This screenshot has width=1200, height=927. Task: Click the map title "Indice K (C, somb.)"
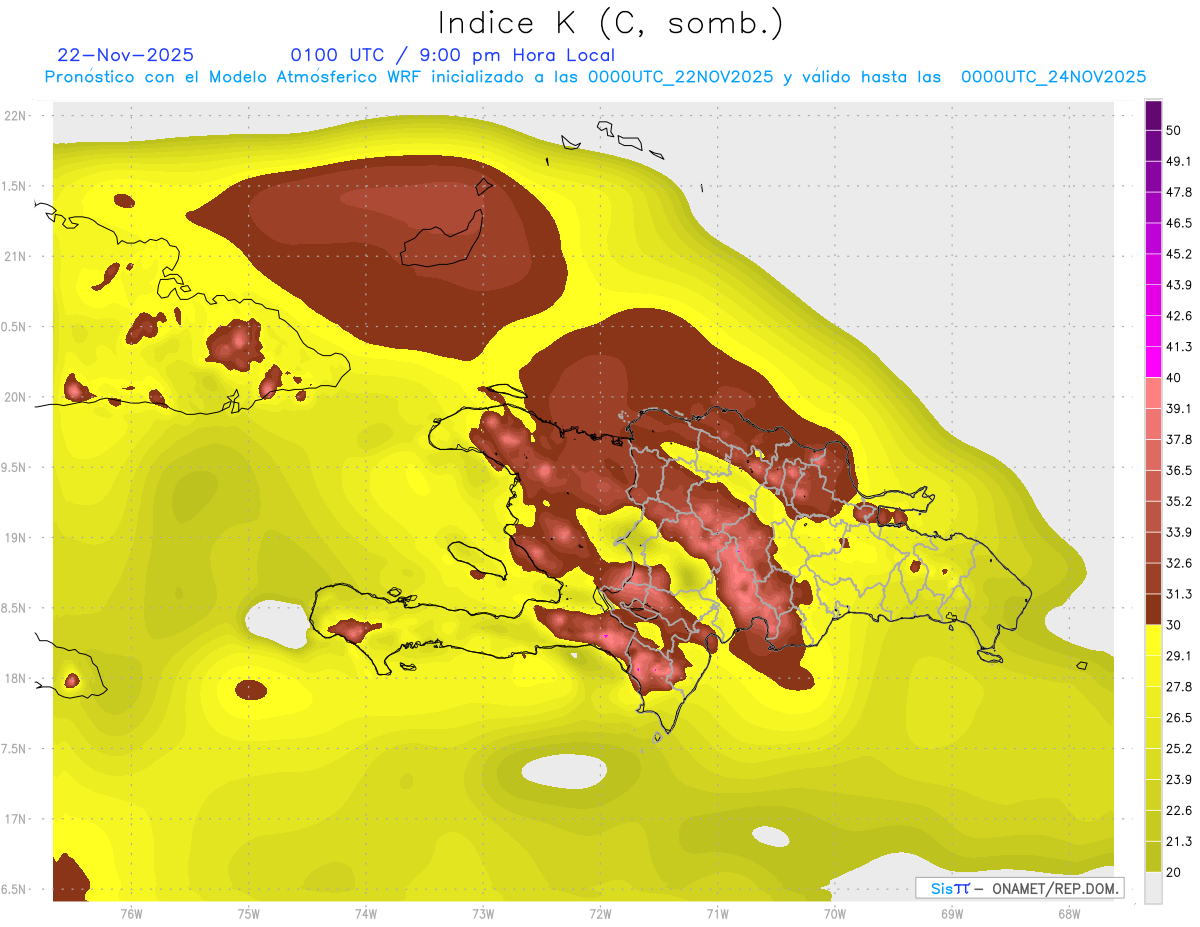pyautogui.click(x=610, y=23)
